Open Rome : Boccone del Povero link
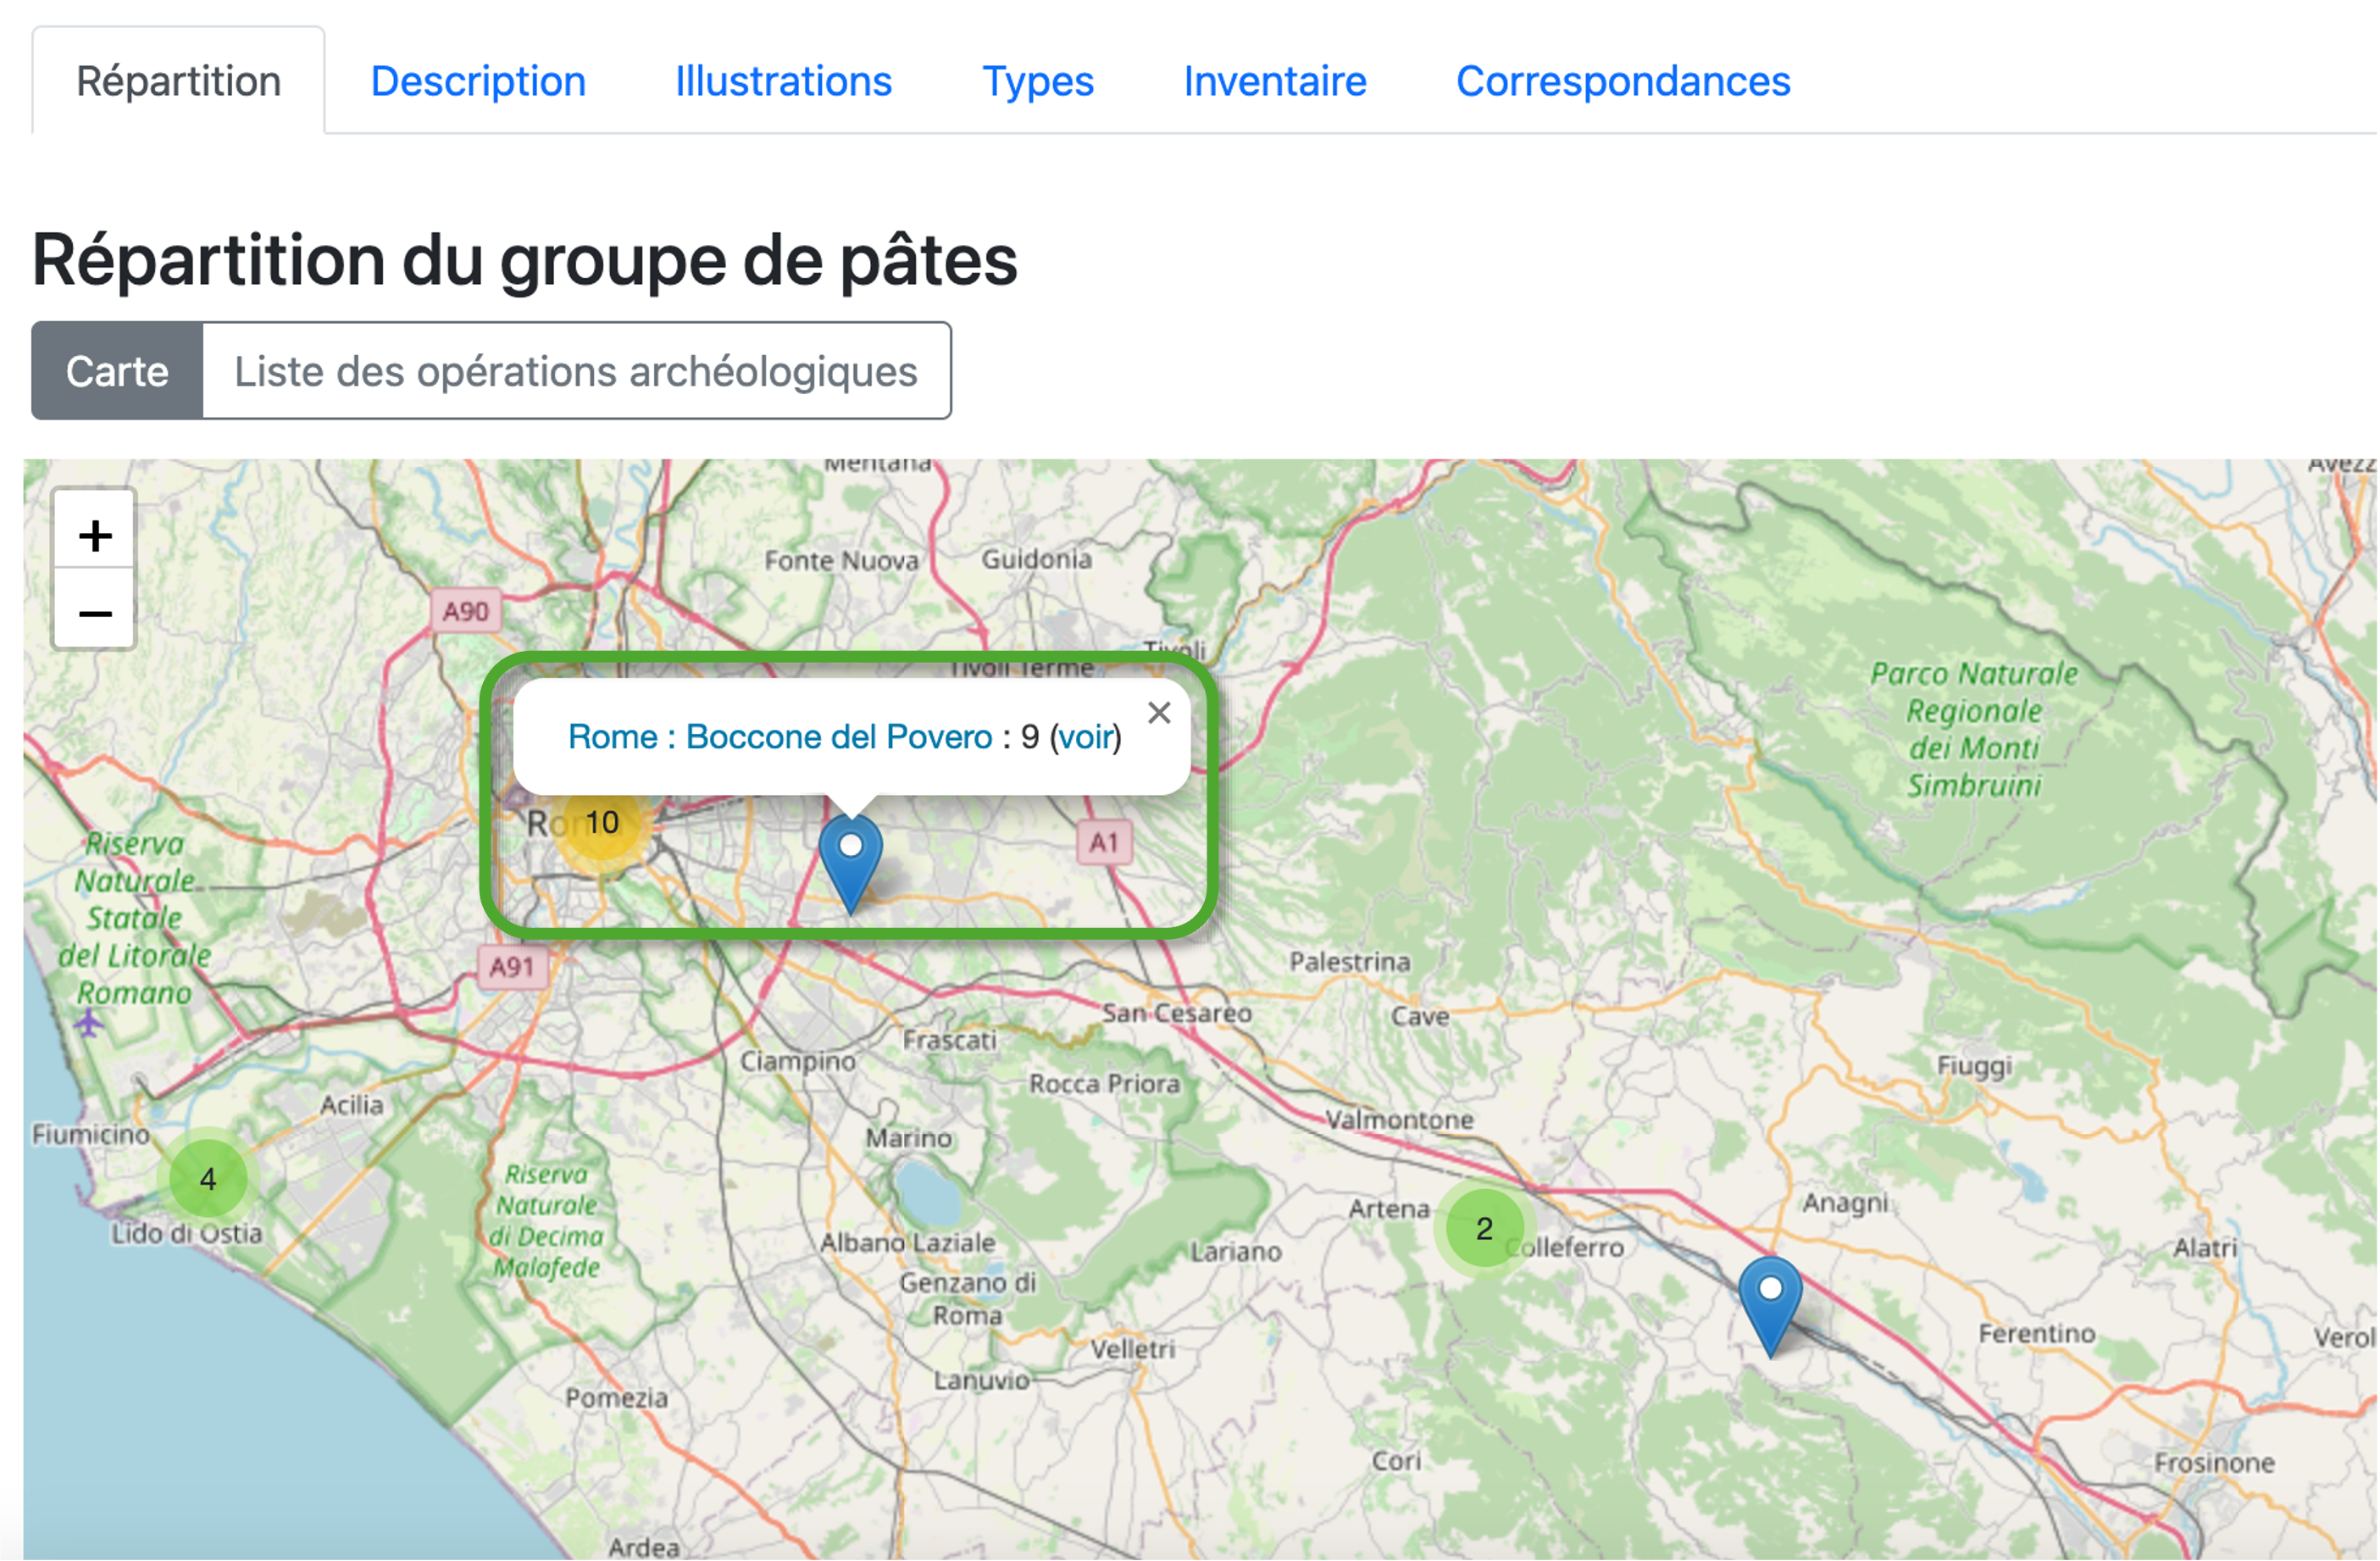 [x=780, y=737]
